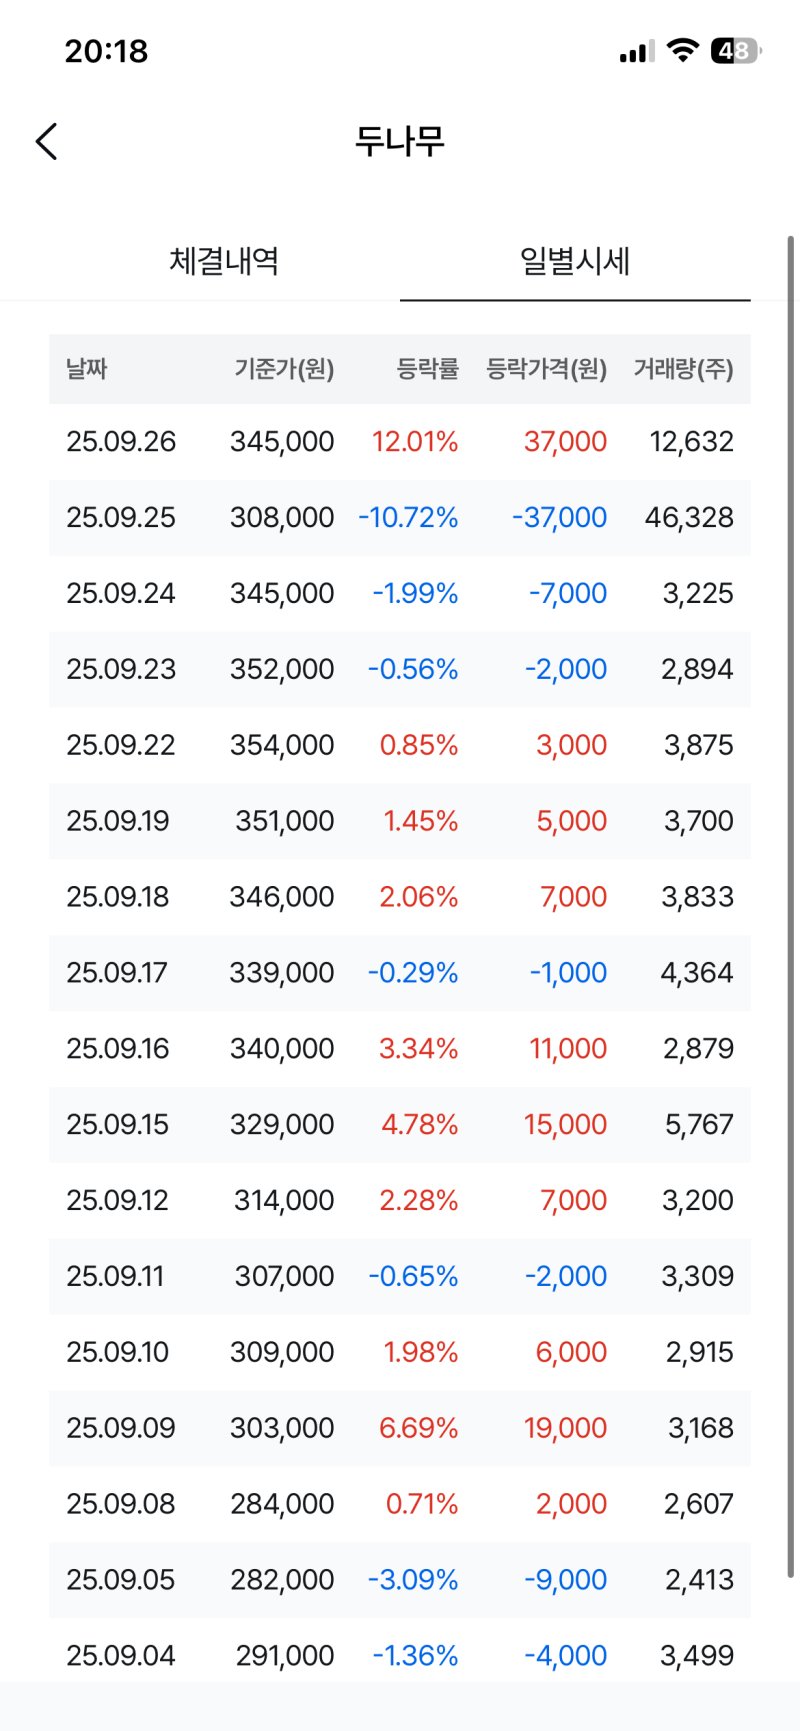
Task: Tap the Wi-Fi status icon
Action: [x=682, y=51]
